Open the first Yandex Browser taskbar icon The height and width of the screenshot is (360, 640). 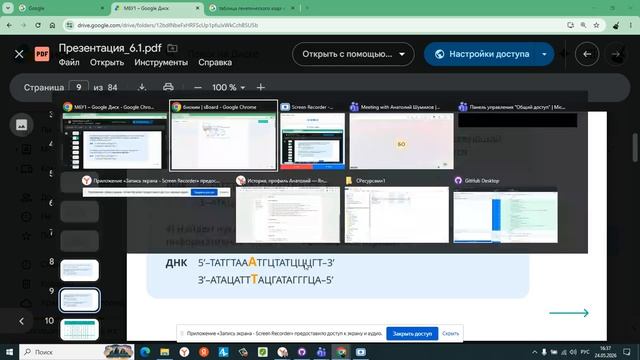pyautogui.click(x=184, y=352)
